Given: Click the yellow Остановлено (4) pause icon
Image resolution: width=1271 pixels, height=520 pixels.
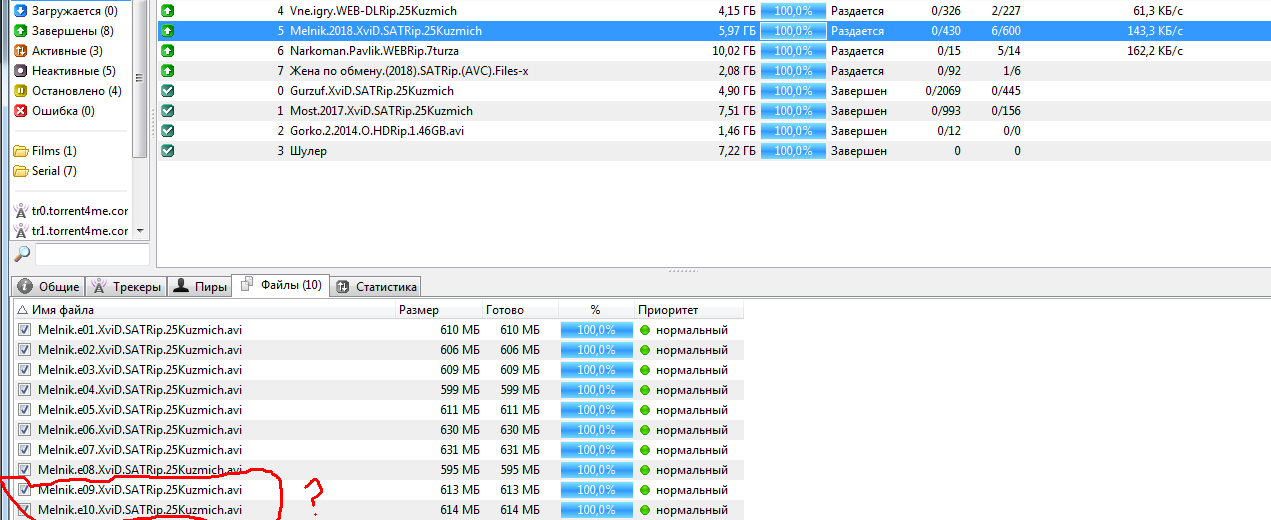Looking at the screenshot, I should [x=21, y=91].
